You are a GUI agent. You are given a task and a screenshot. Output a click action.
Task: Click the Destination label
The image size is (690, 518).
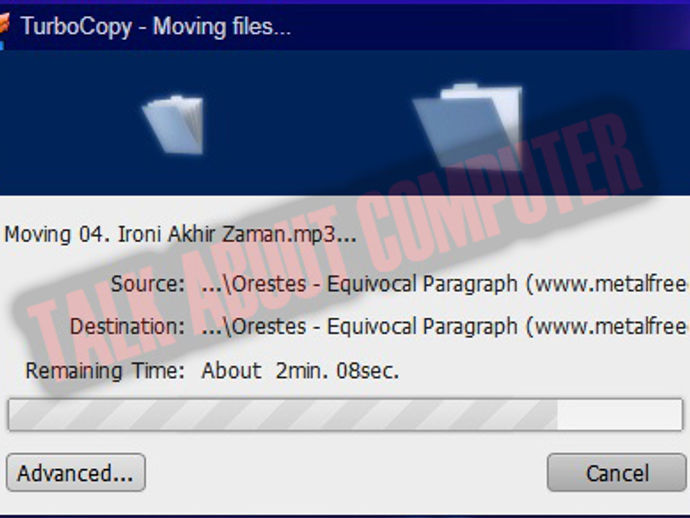click(127, 326)
